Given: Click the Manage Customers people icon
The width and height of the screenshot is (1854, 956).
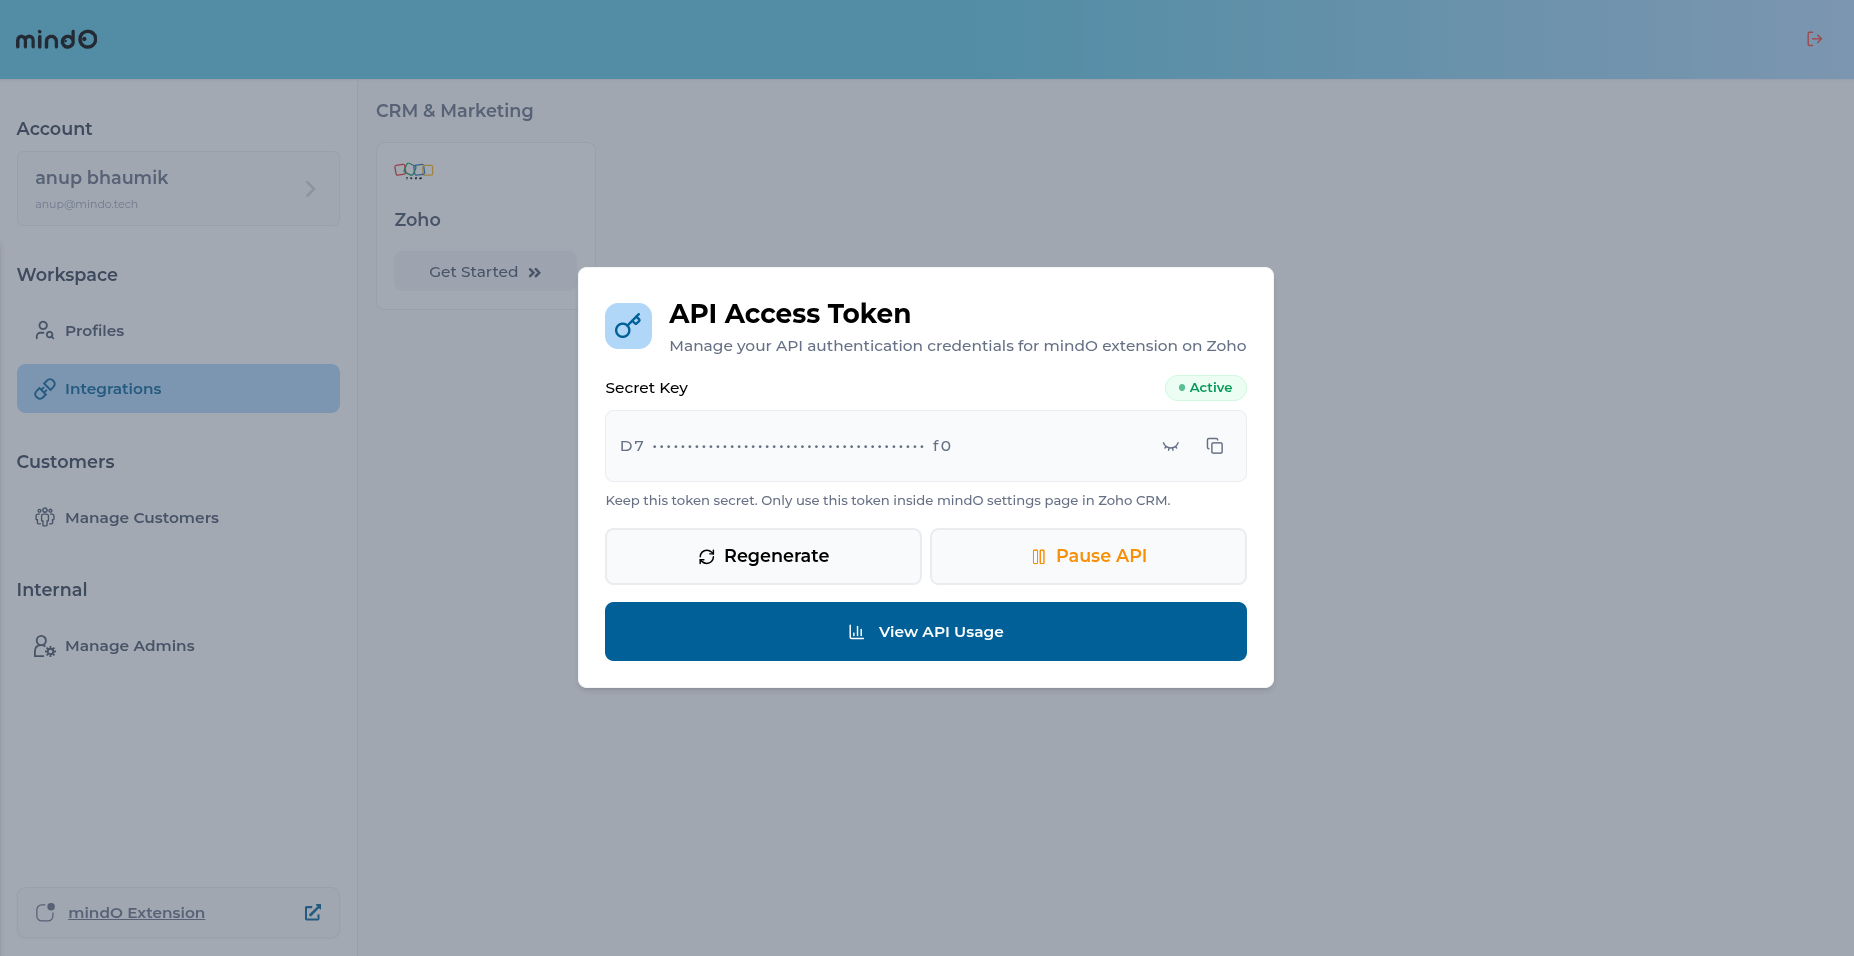Looking at the screenshot, I should [45, 517].
